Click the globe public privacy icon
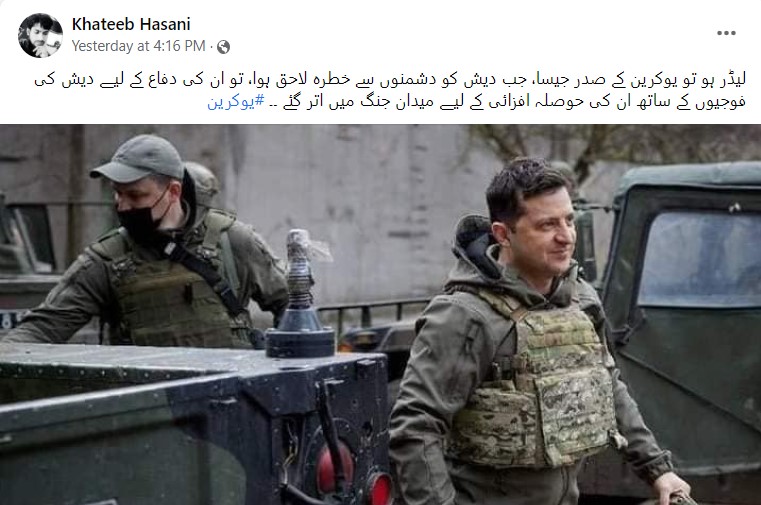 [x=224, y=47]
